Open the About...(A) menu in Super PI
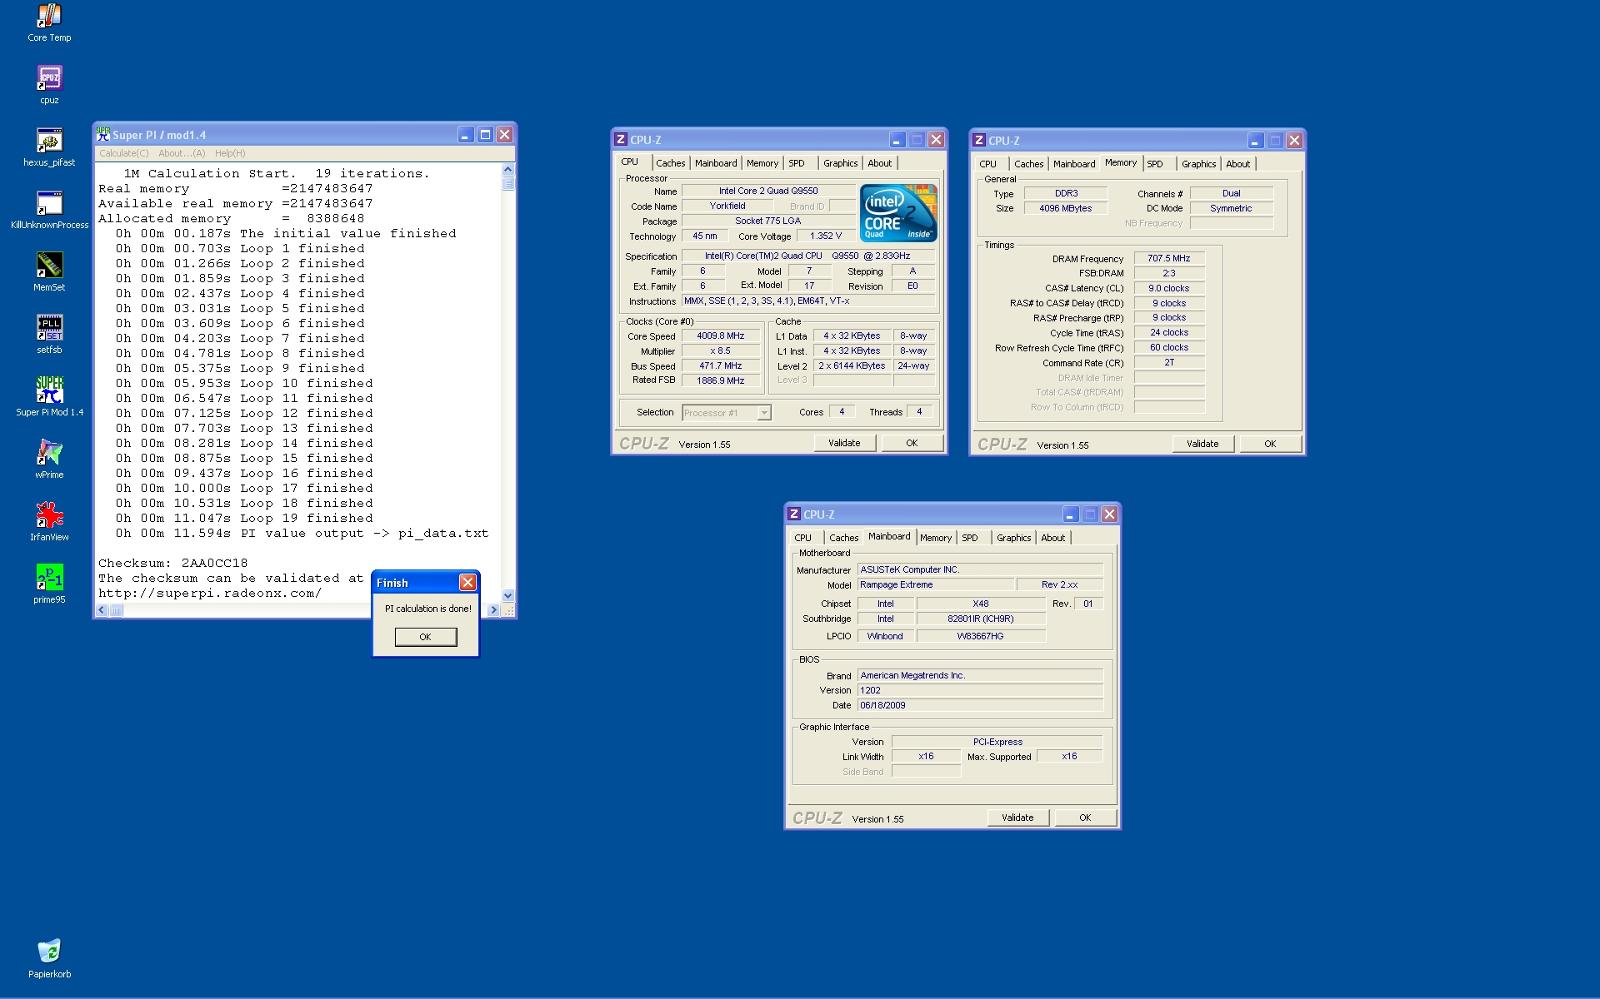The image size is (1600, 999). 181,153
